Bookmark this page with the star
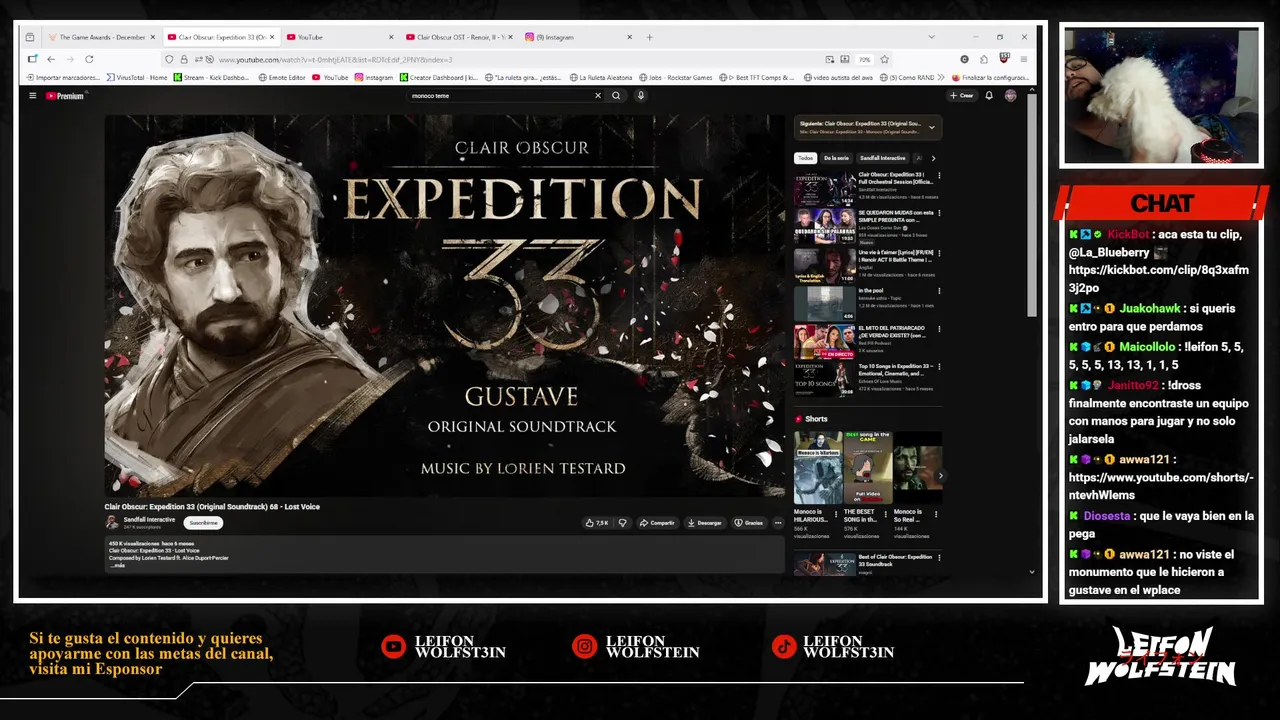The image size is (1280, 720). (884, 59)
